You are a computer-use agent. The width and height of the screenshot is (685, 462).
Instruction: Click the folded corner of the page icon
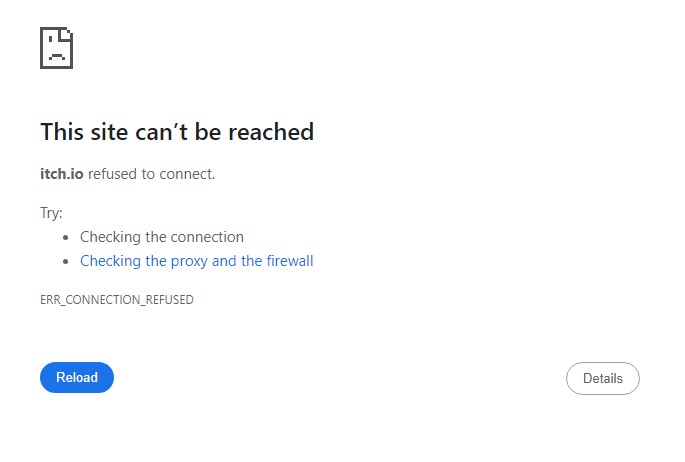[68, 33]
